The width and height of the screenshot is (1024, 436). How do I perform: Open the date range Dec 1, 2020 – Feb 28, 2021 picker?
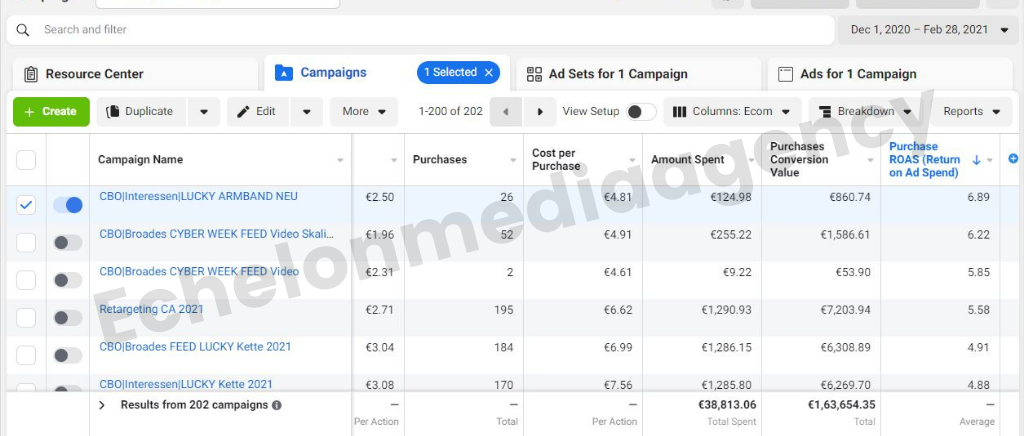pyautogui.click(x=930, y=30)
